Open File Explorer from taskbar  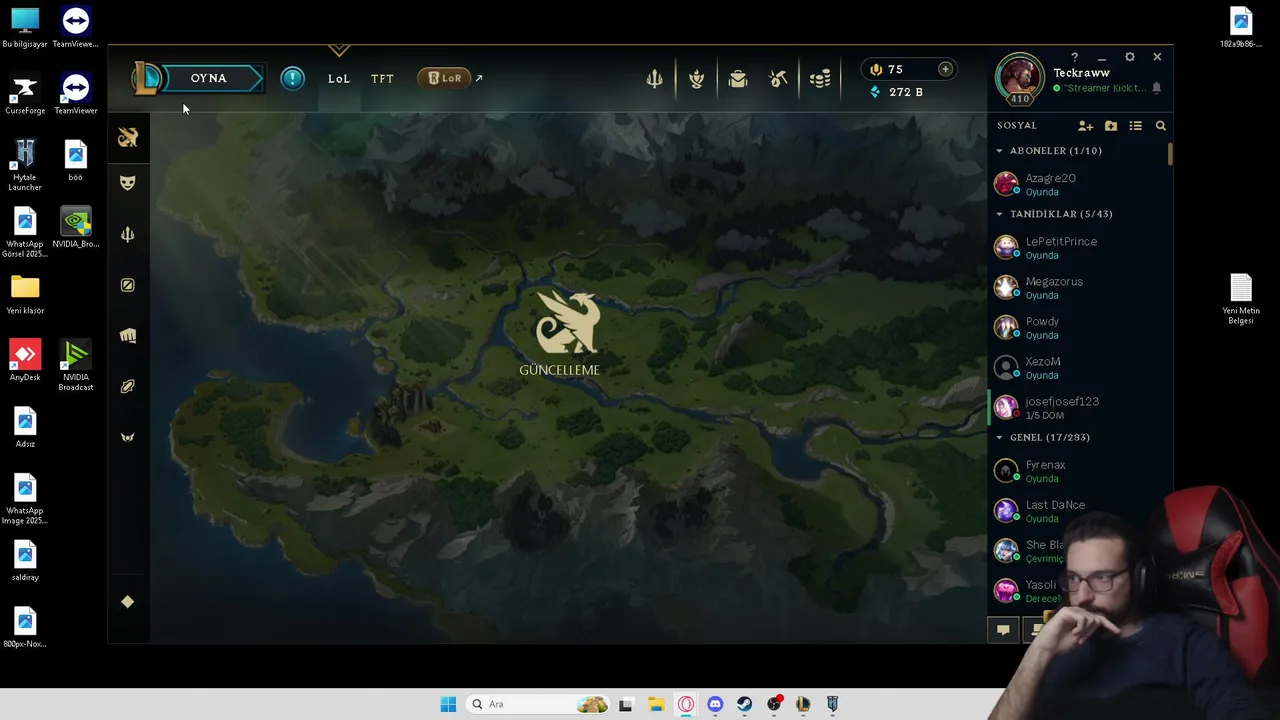coord(656,704)
